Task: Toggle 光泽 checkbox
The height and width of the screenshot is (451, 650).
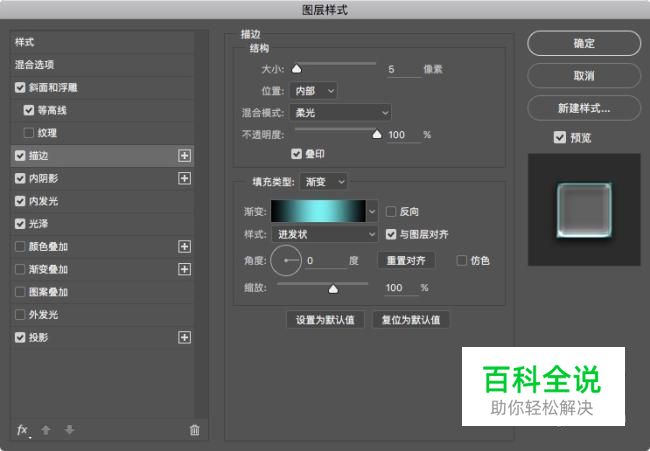Action: (x=20, y=224)
